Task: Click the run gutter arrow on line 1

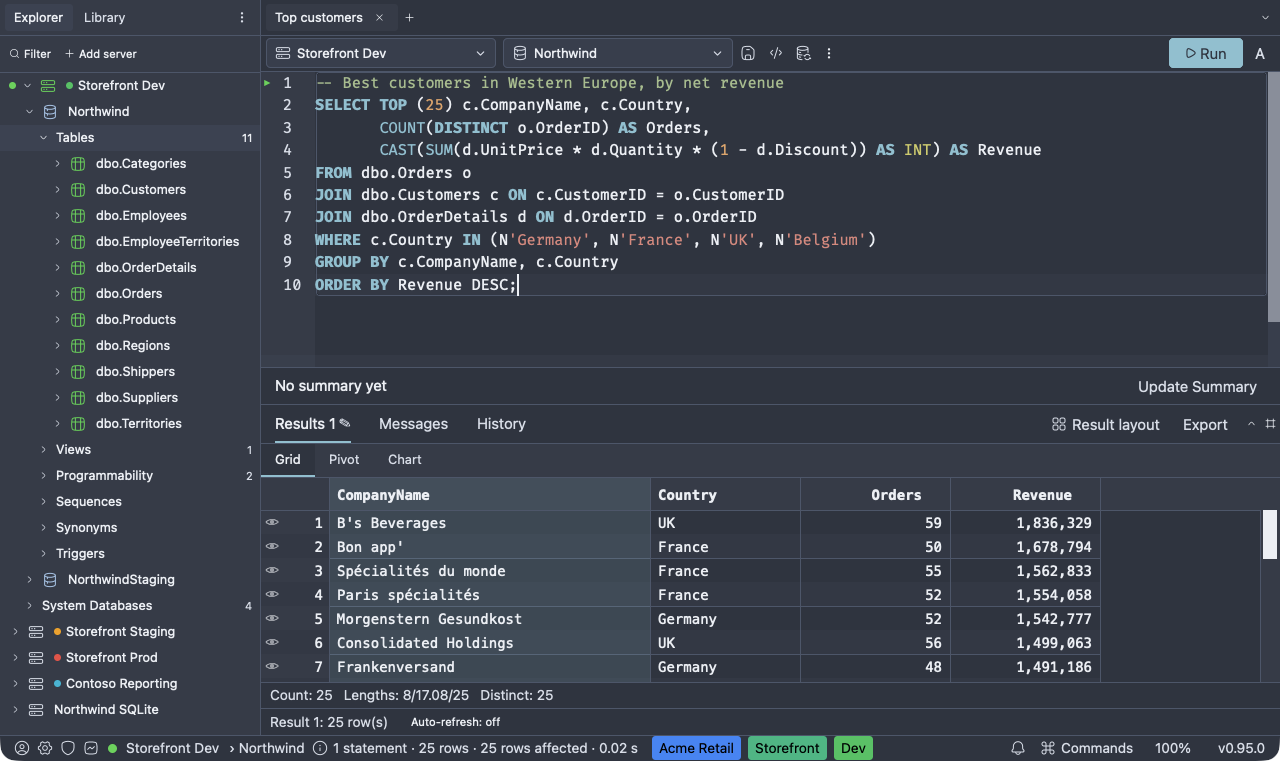Action: coord(267,83)
